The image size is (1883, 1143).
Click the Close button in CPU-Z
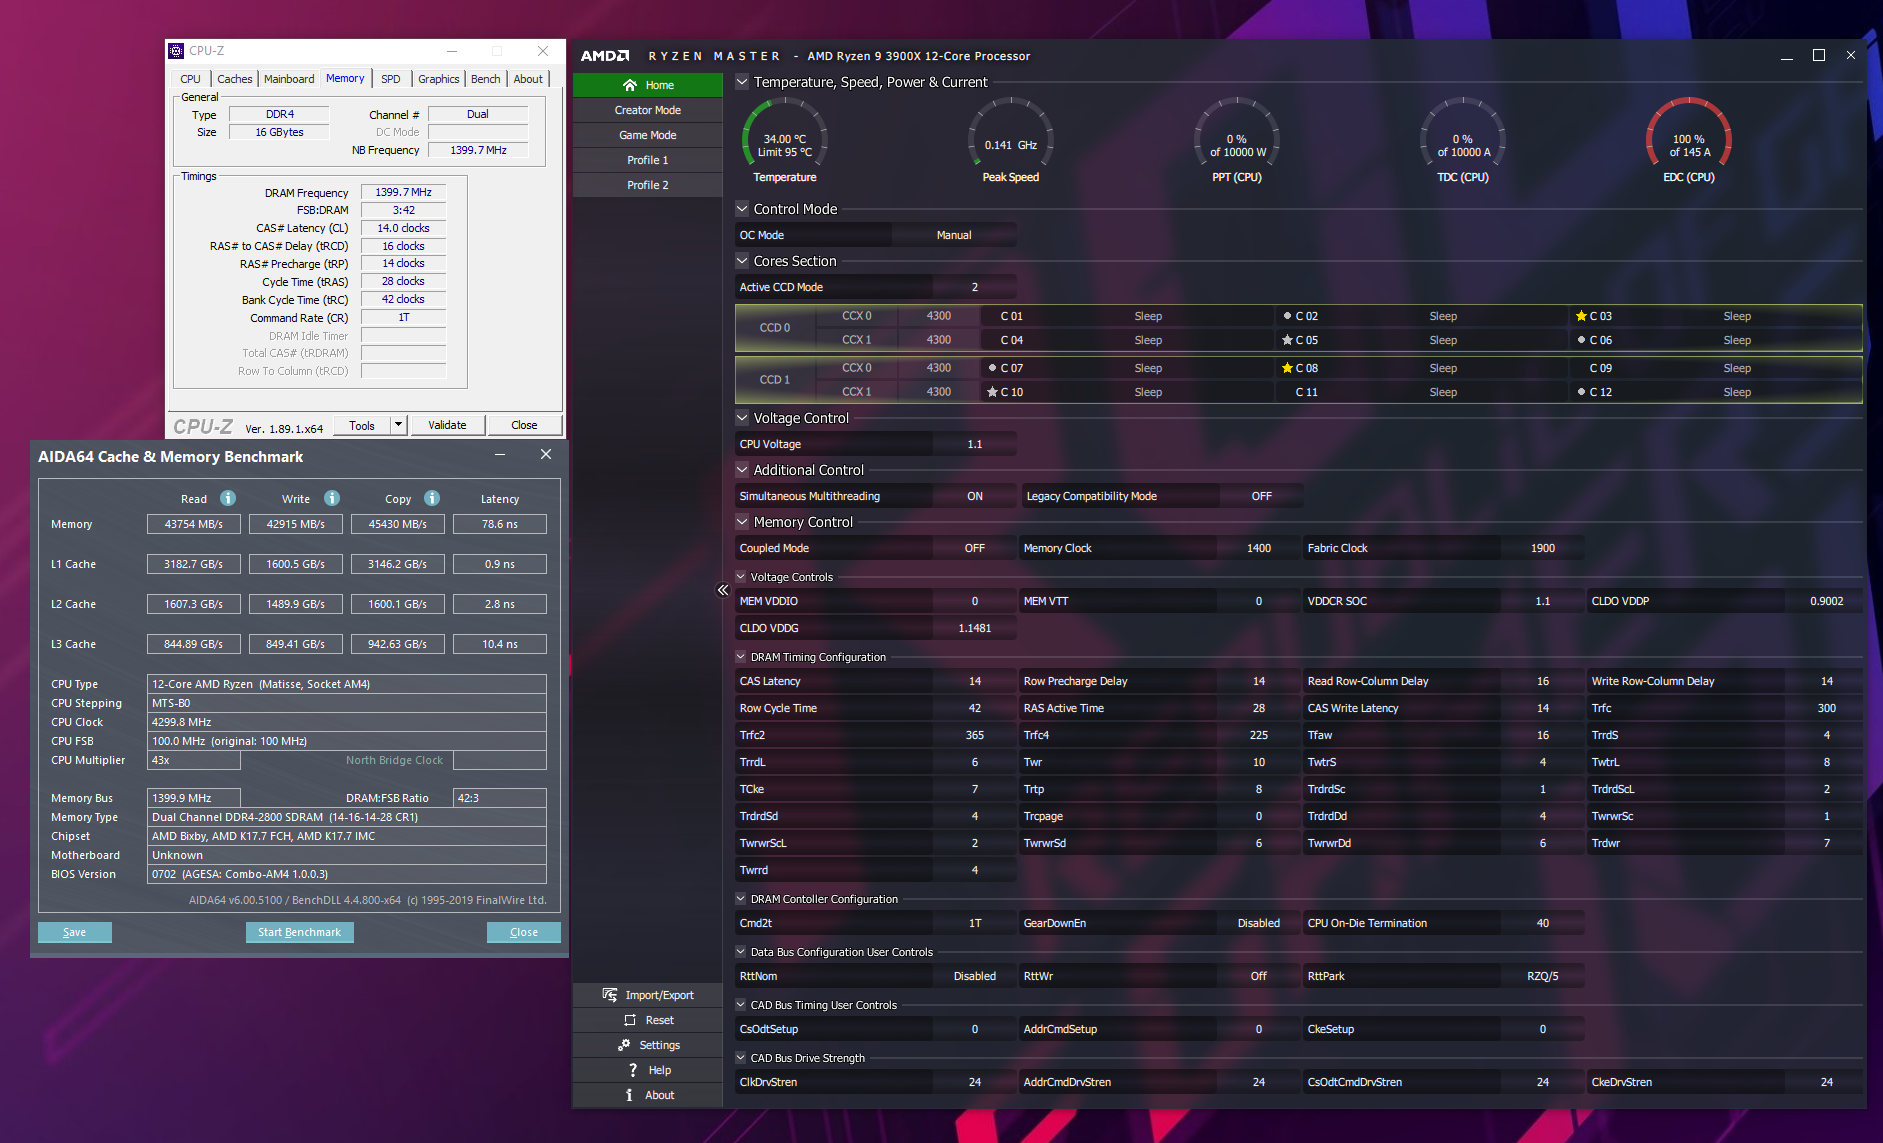524,425
